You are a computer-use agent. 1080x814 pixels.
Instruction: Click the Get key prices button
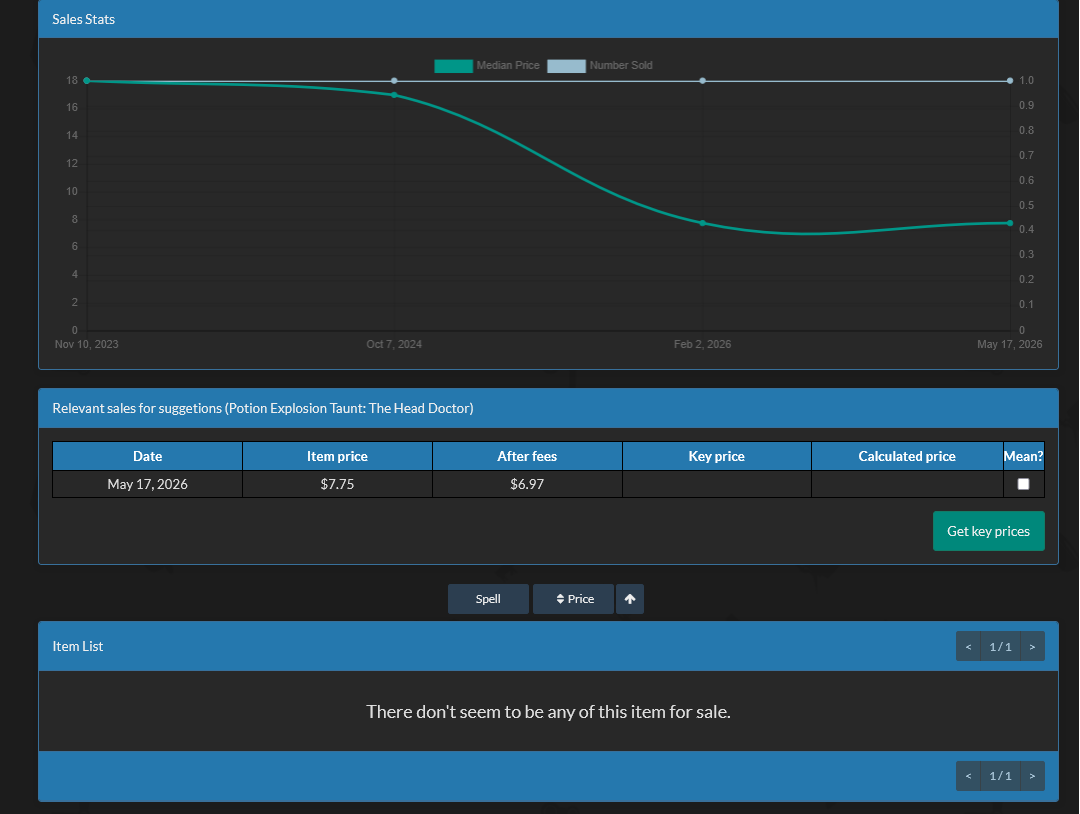point(988,531)
